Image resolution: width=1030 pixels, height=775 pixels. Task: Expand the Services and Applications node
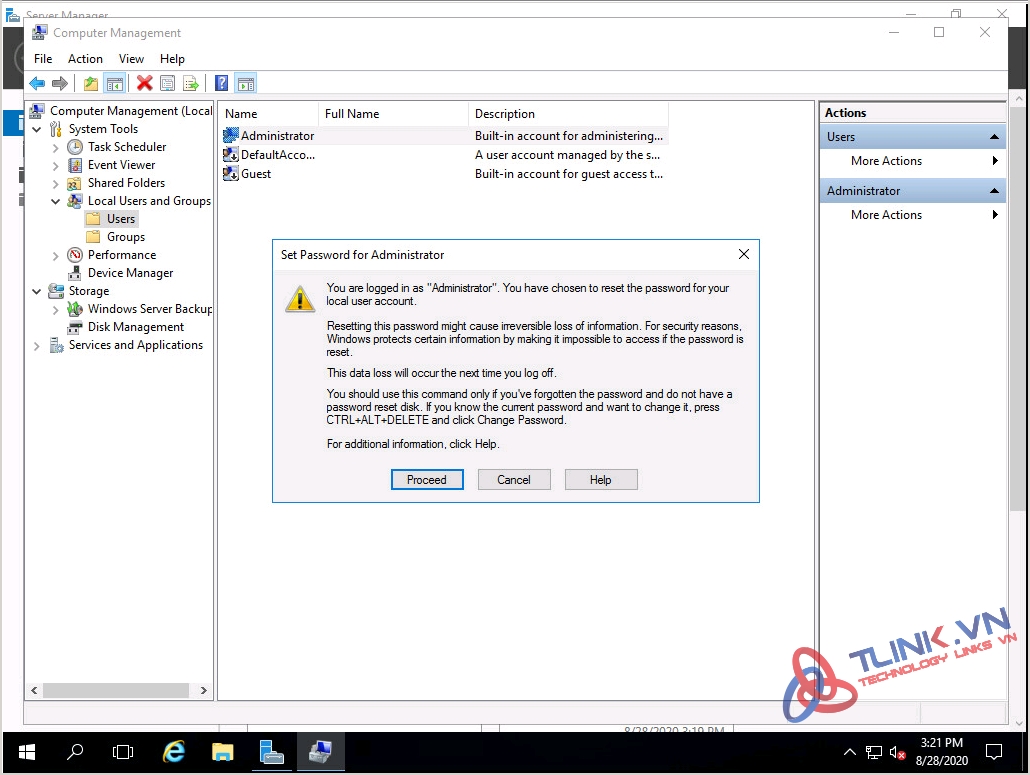click(x=37, y=345)
